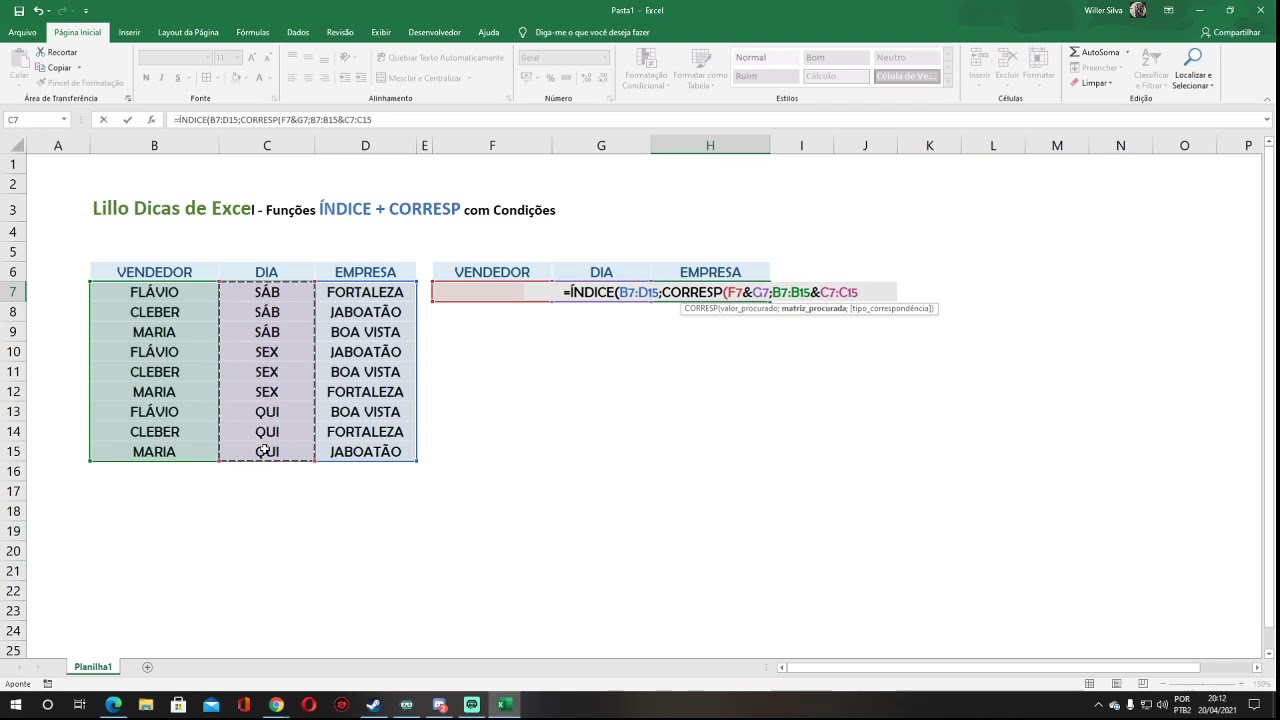
Task: Click the Recortar (Cut) command
Action: click(56, 52)
